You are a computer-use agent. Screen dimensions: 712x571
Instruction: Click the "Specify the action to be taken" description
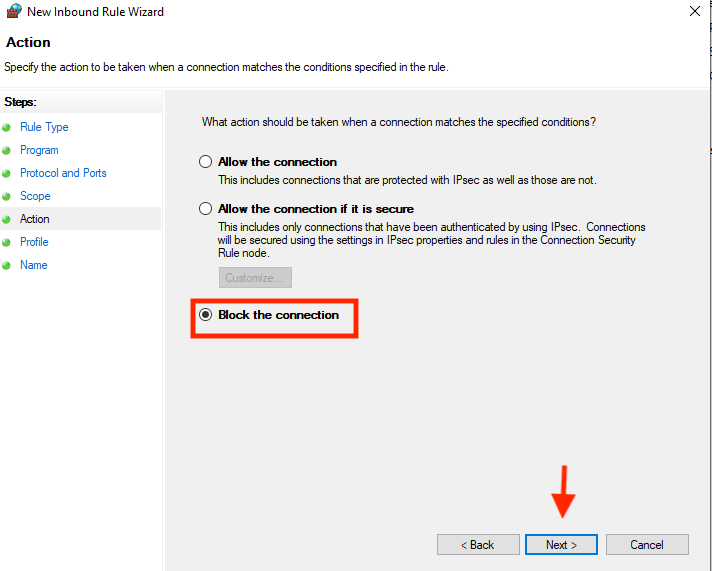(x=226, y=67)
